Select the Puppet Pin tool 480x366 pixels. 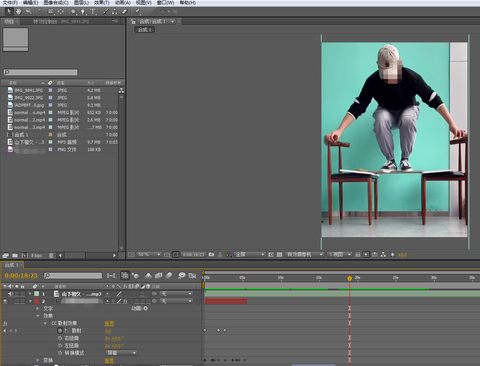[x=137, y=12]
